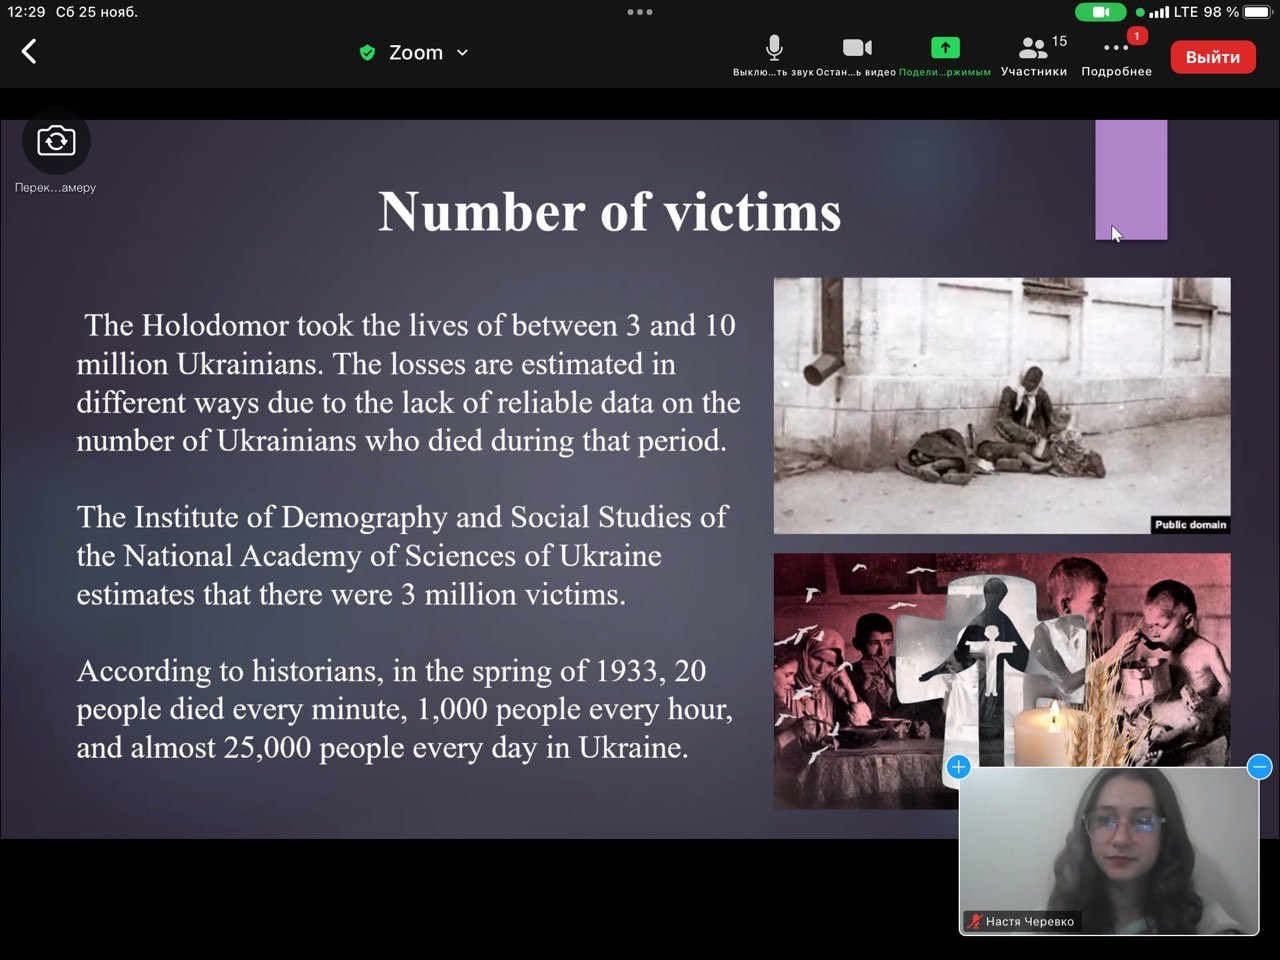Switch camera using the flip camera icon
1280x960 pixels.
click(56, 142)
